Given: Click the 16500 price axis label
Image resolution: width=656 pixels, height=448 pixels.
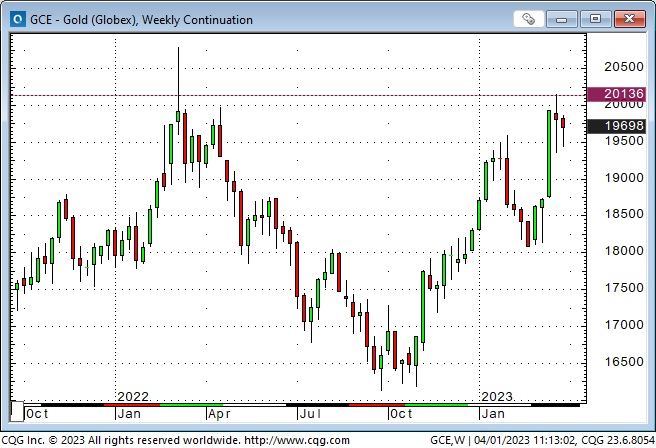Looking at the screenshot, I should 623,361.
